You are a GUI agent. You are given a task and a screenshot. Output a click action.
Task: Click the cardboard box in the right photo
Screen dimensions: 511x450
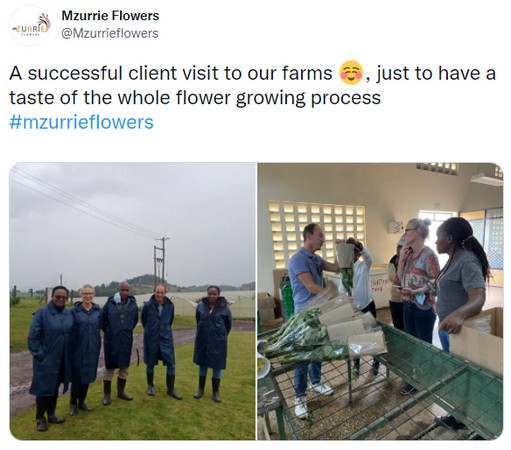point(478,338)
